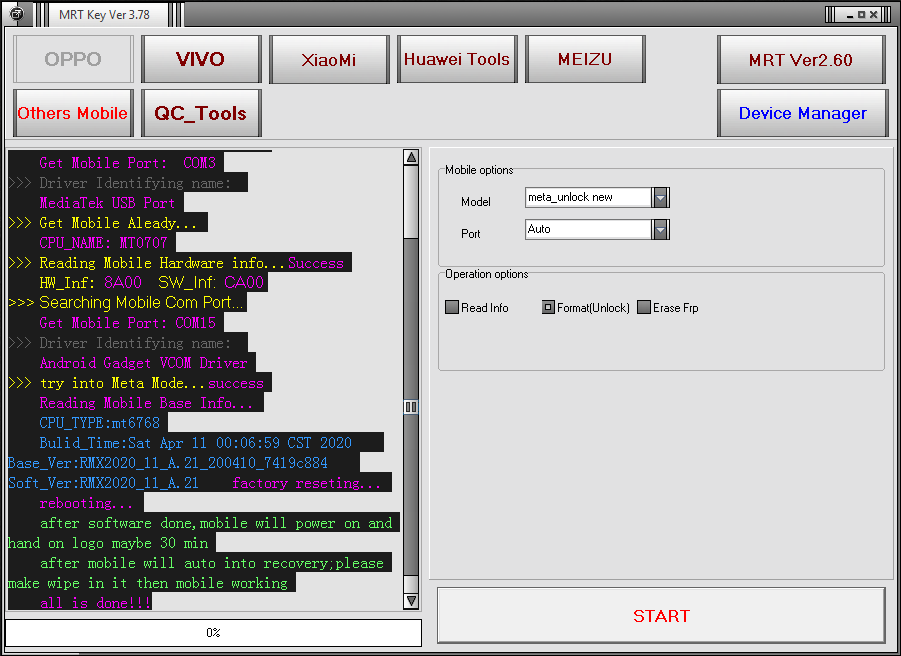Screen dimensions: 901x656
Task: Click the 'Mobile options' group label
Action: pyautogui.click(x=479, y=170)
